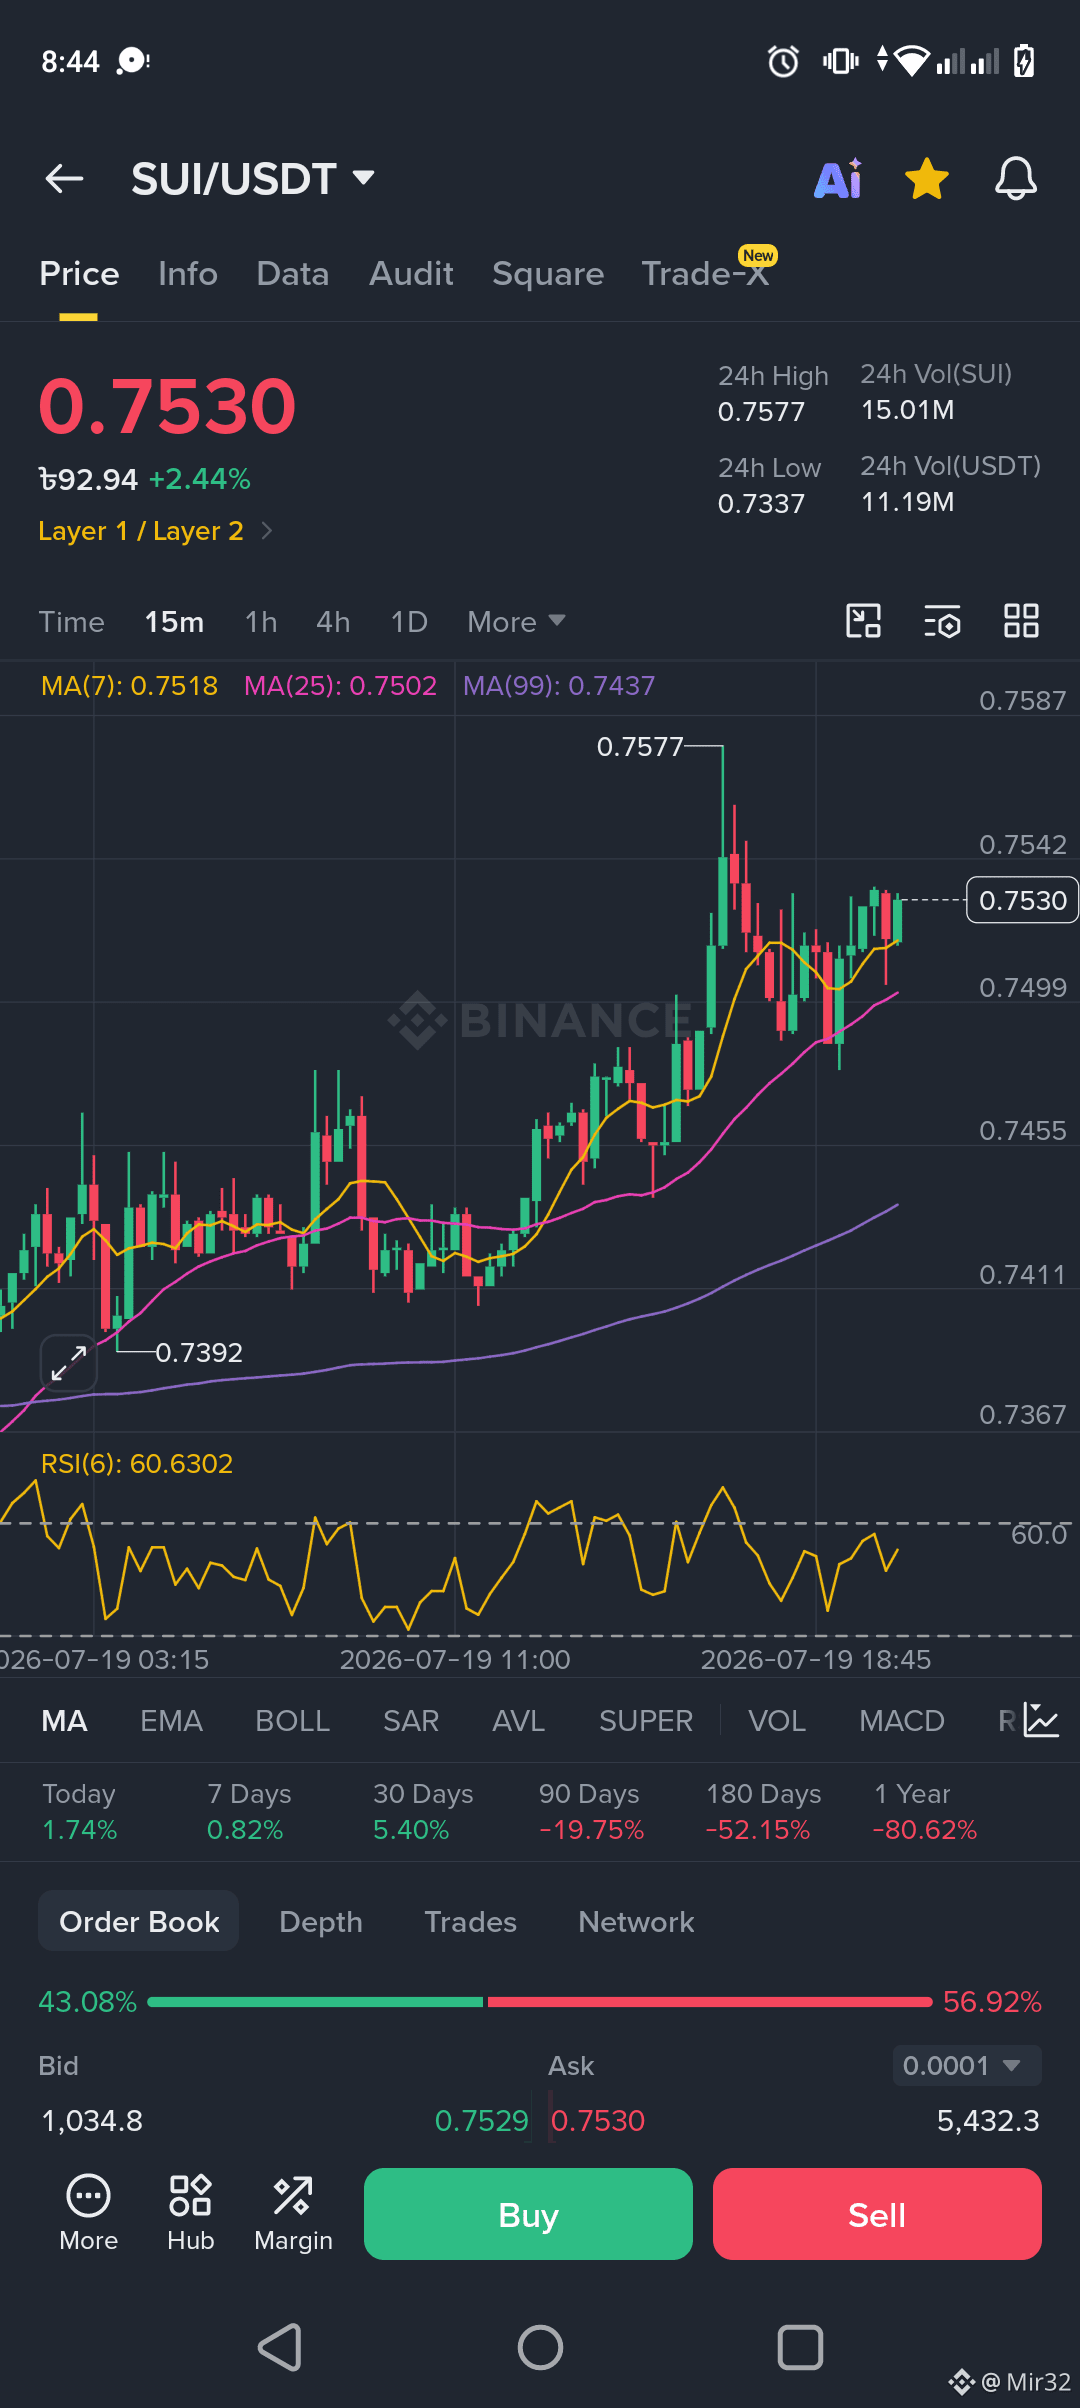1080x2408 pixels.
Task: Tap the red Sell button
Action: click(877, 2214)
